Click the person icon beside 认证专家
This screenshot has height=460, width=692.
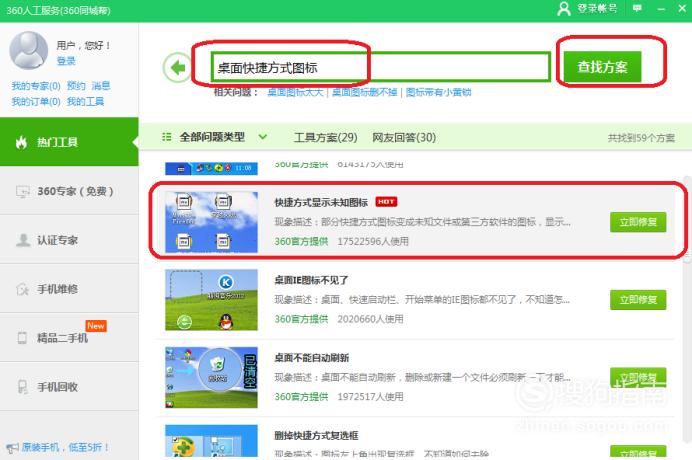(x=23, y=240)
